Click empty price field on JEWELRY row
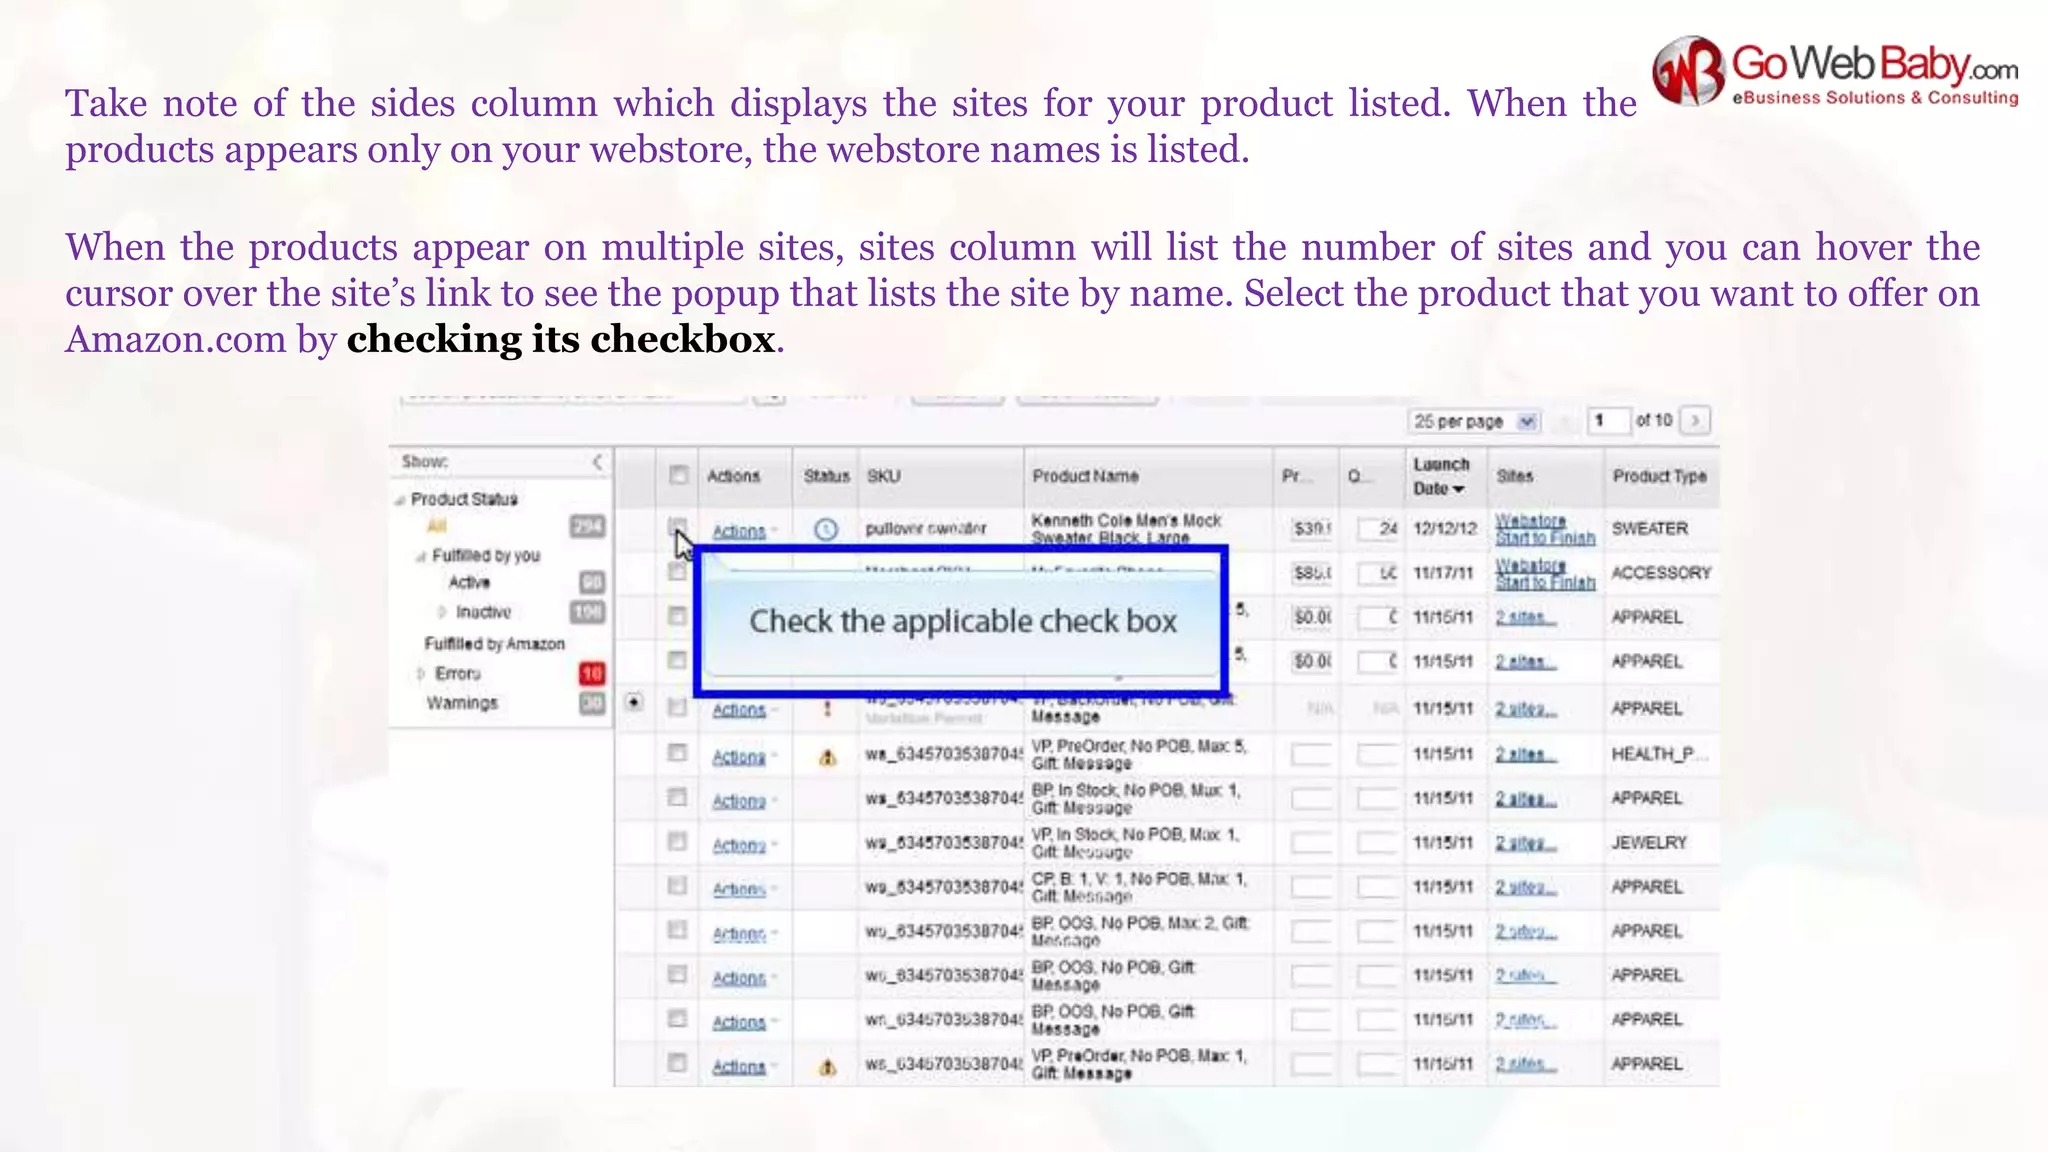 click(x=1311, y=843)
